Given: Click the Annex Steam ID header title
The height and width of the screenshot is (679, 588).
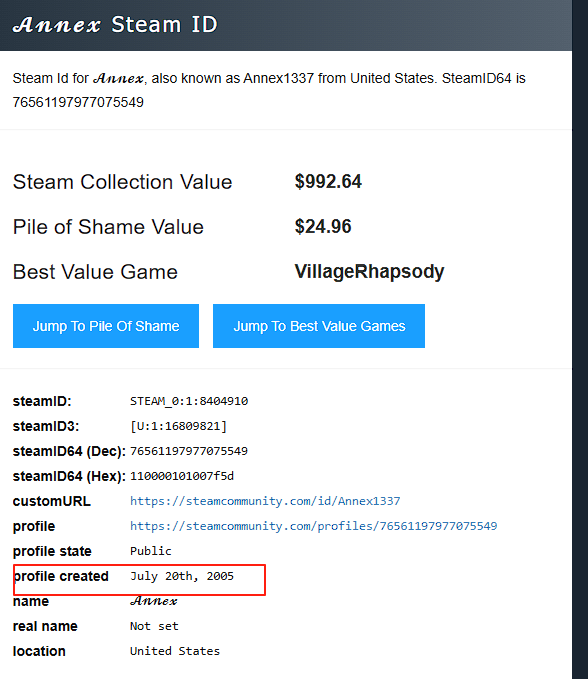Looking at the screenshot, I should pyautogui.click(x=115, y=24).
